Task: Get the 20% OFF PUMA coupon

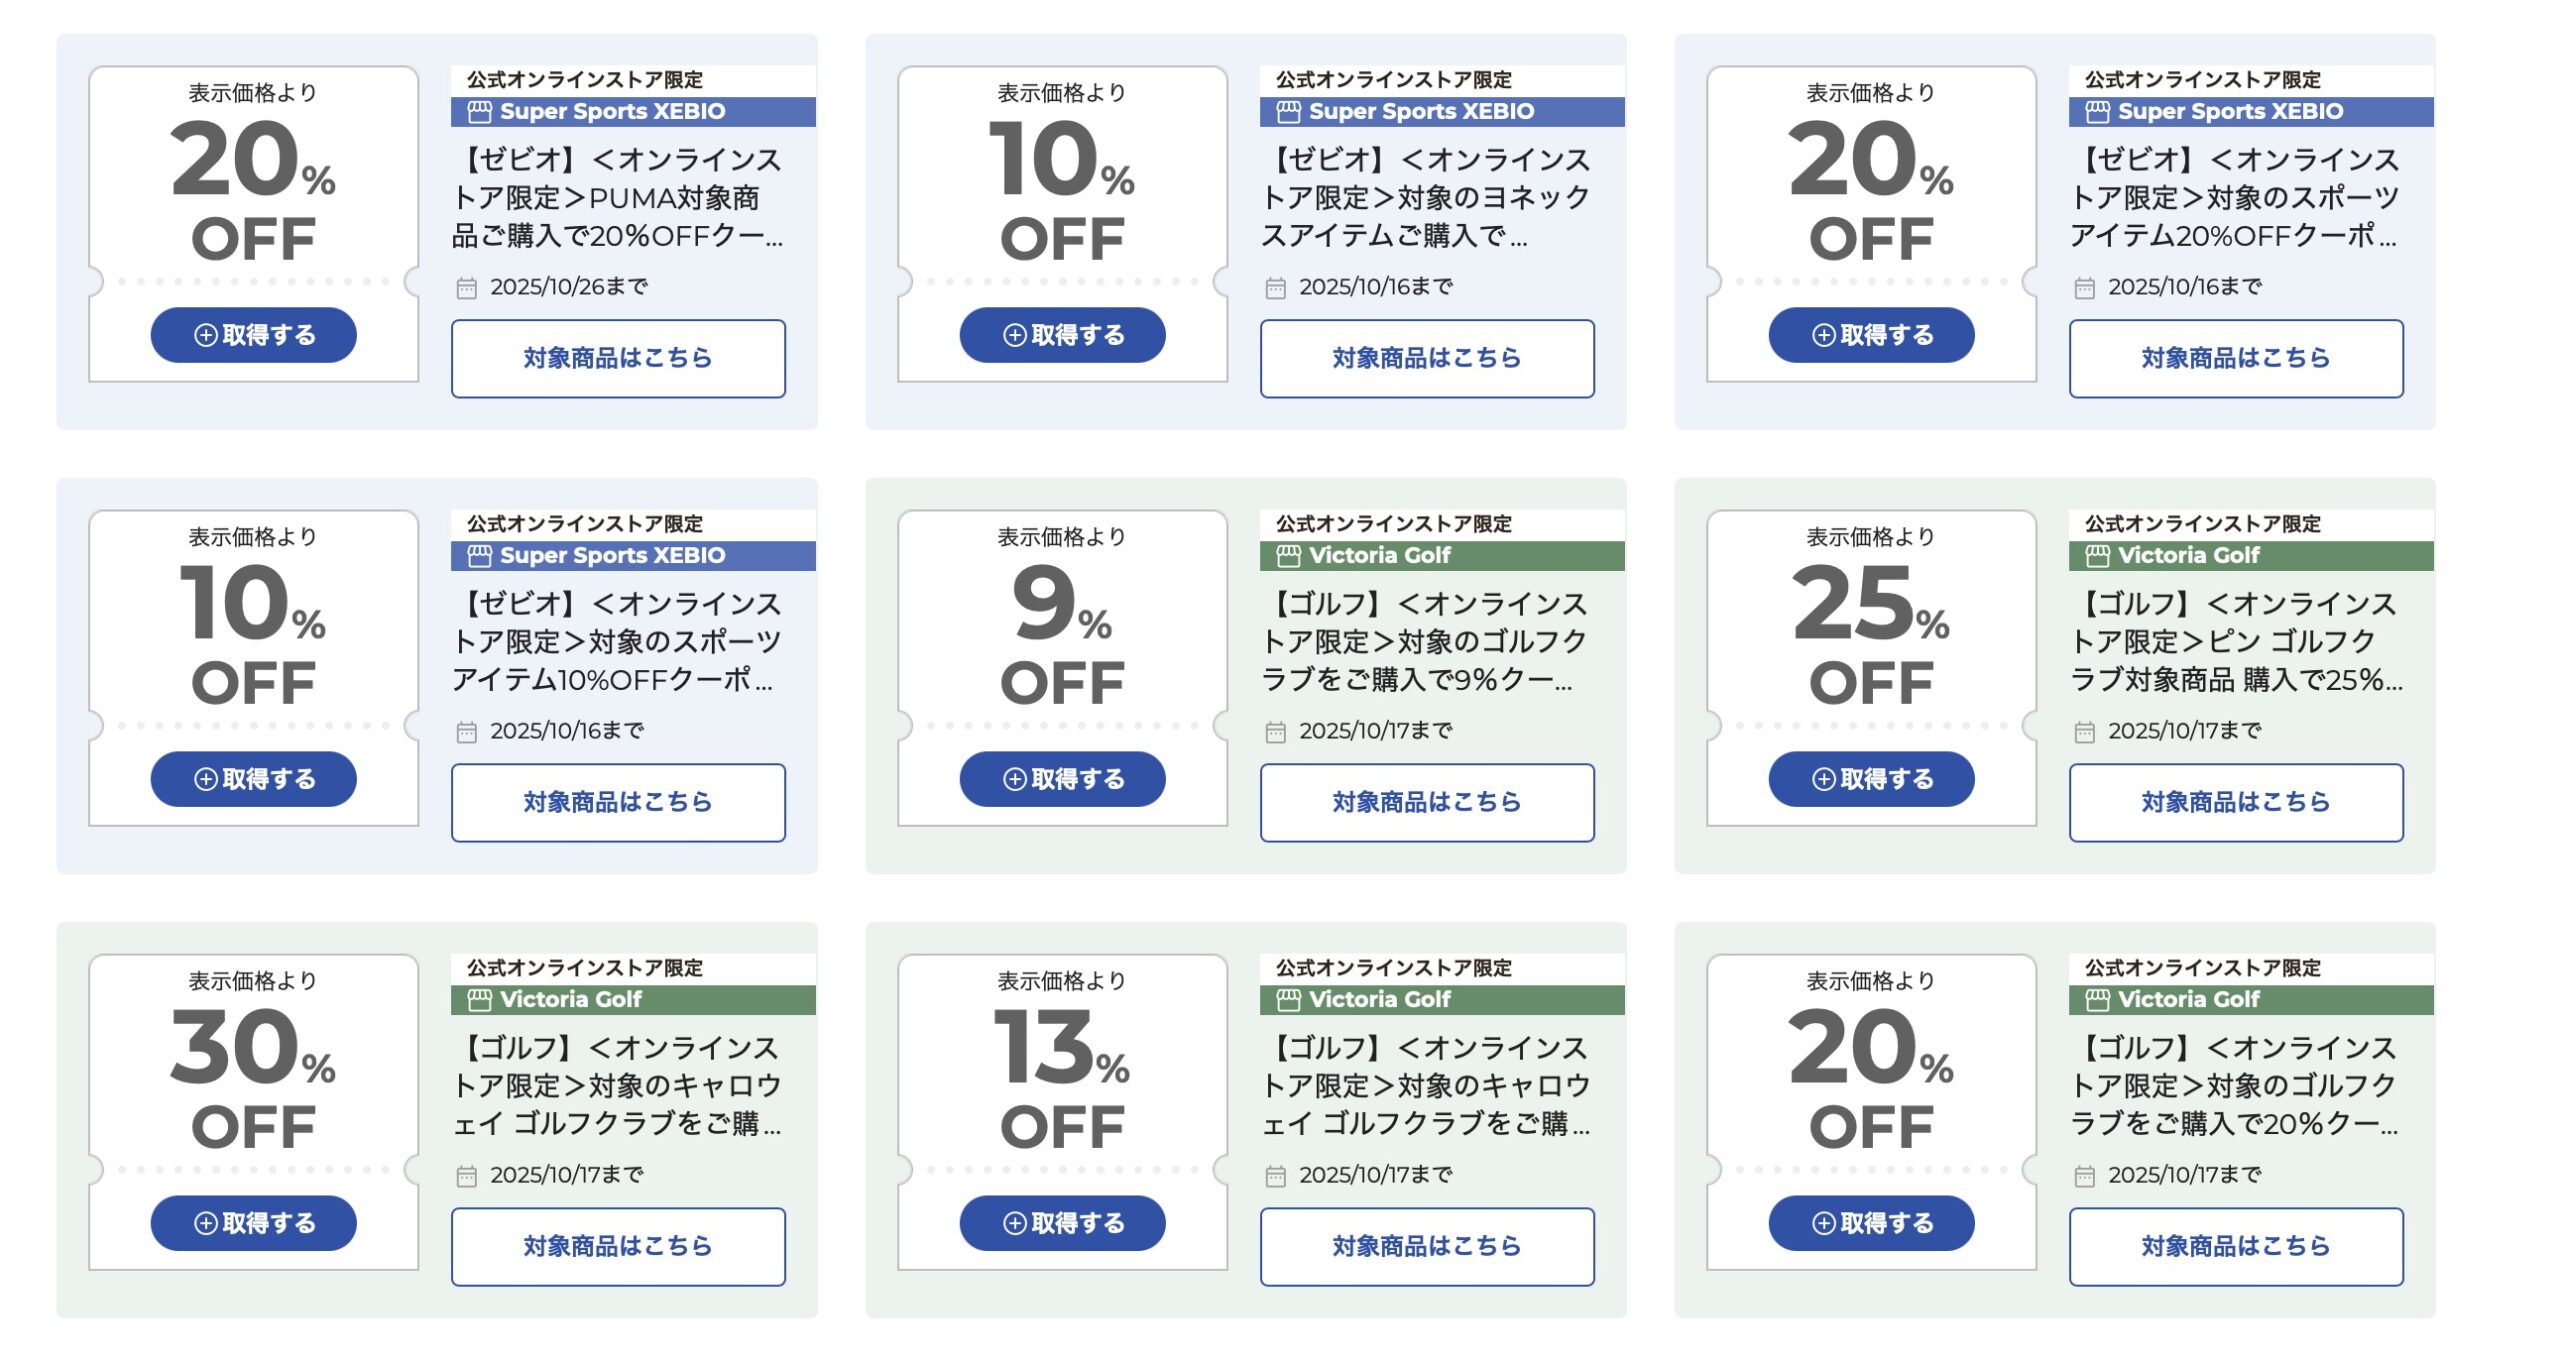Action: [x=253, y=335]
